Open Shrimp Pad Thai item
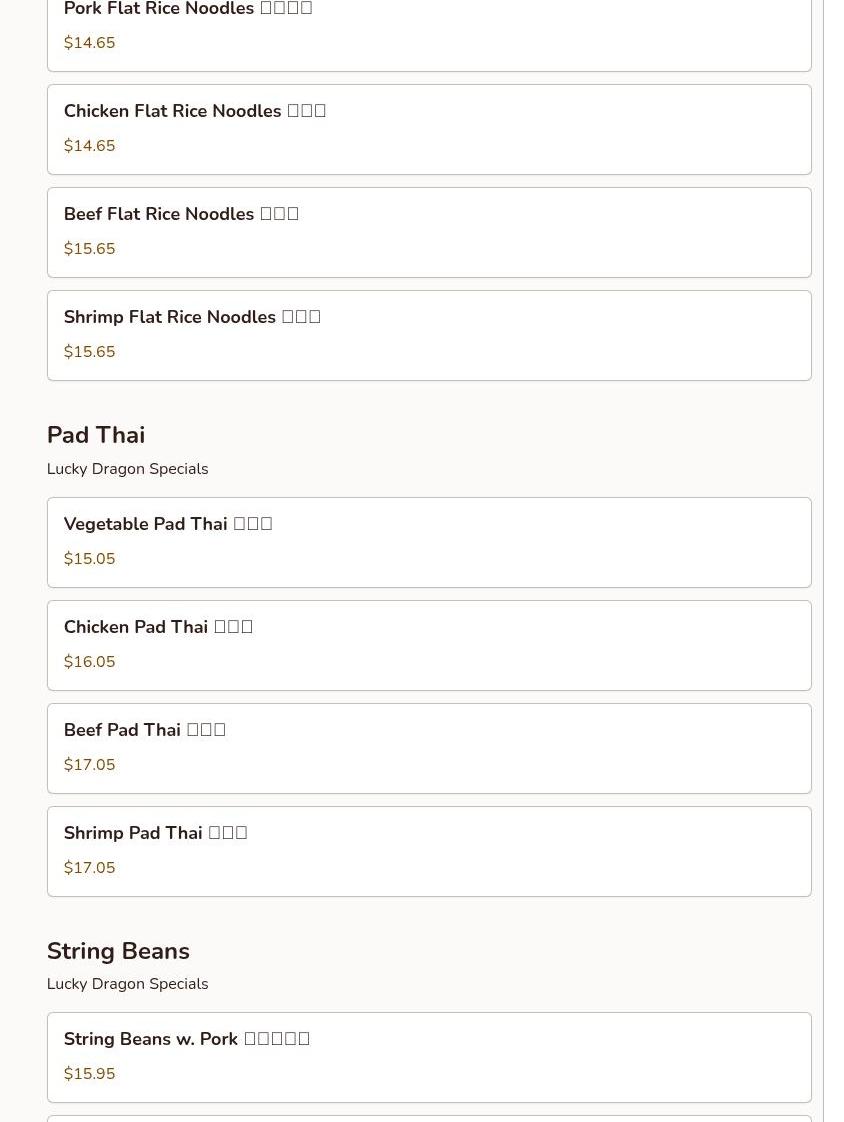This screenshot has width=844, height=1122. [429, 852]
